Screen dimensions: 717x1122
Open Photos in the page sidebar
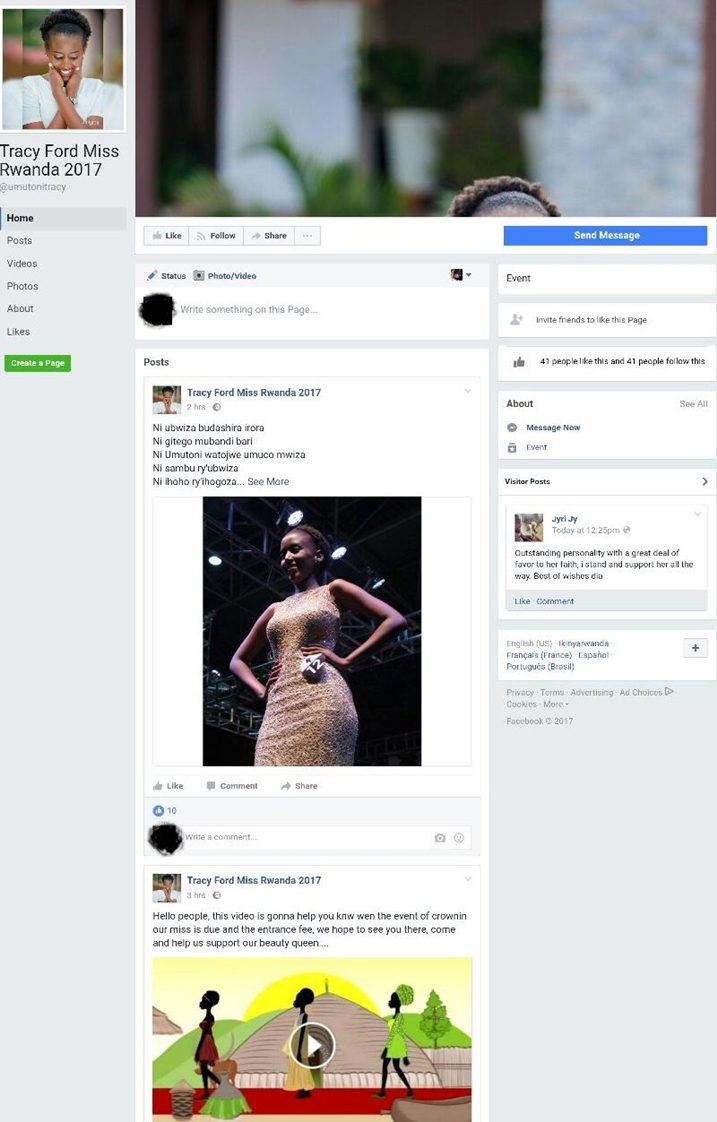22,286
